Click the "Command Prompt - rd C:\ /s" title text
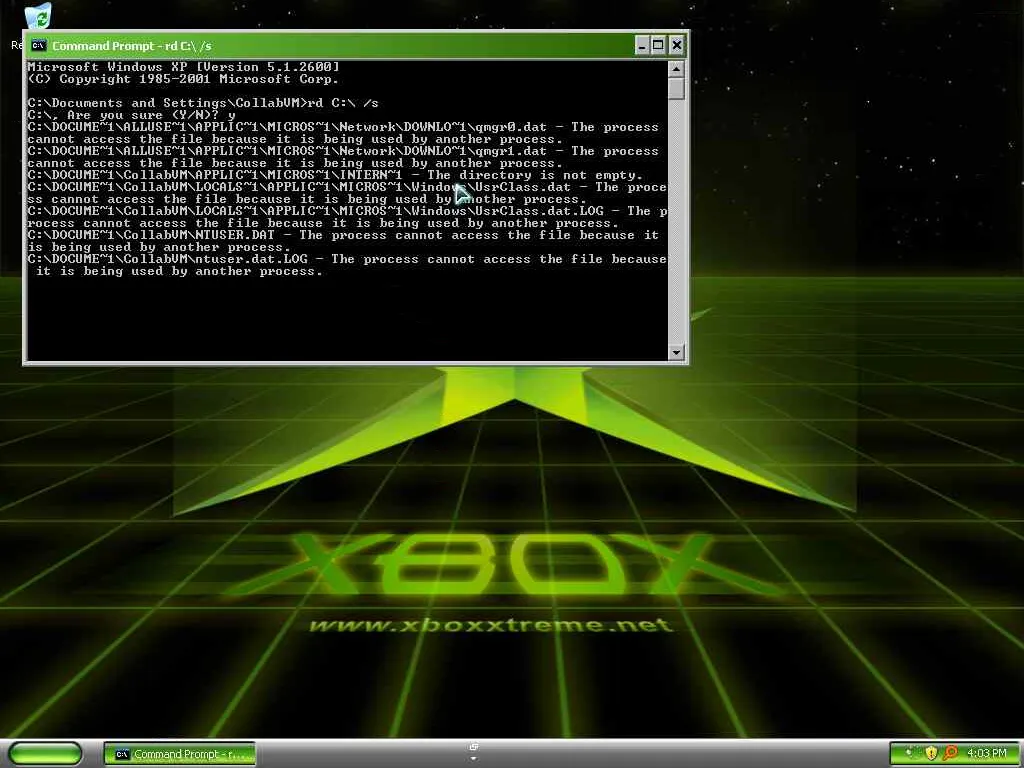Image resolution: width=1024 pixels, height=768 pixels. [x=132, y=46]
